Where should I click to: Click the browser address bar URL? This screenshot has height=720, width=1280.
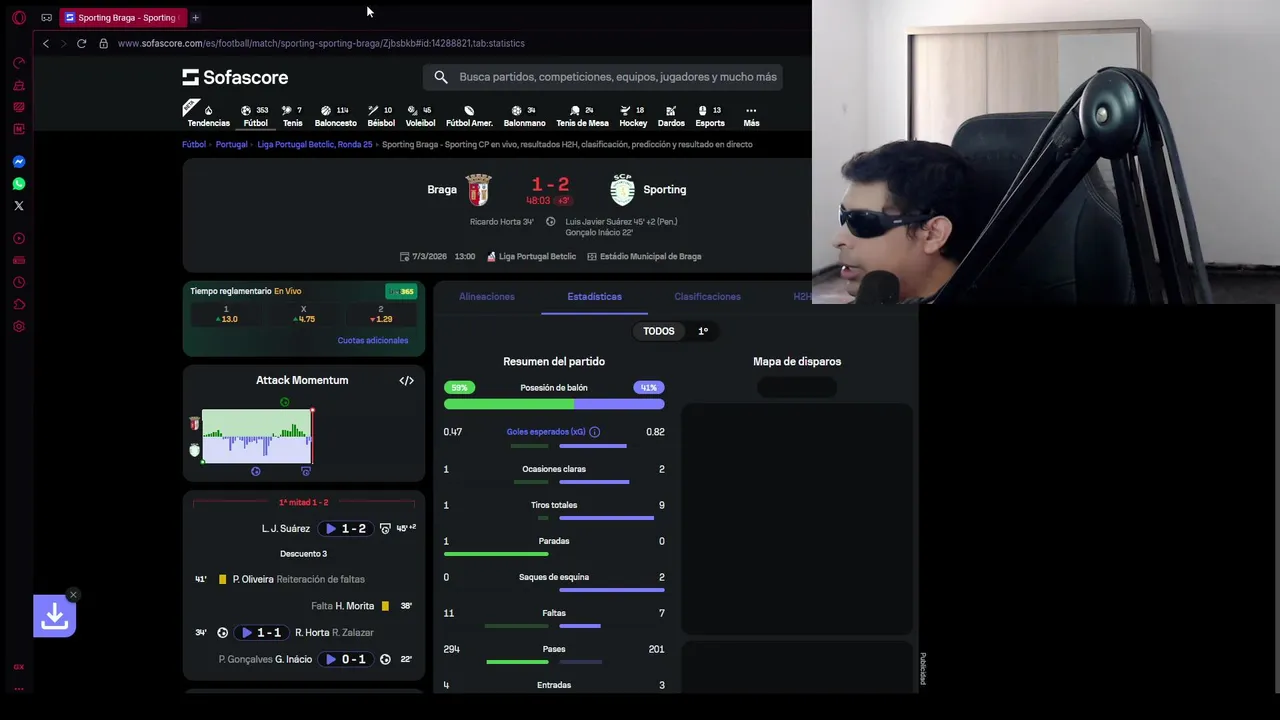pos(321,43)
